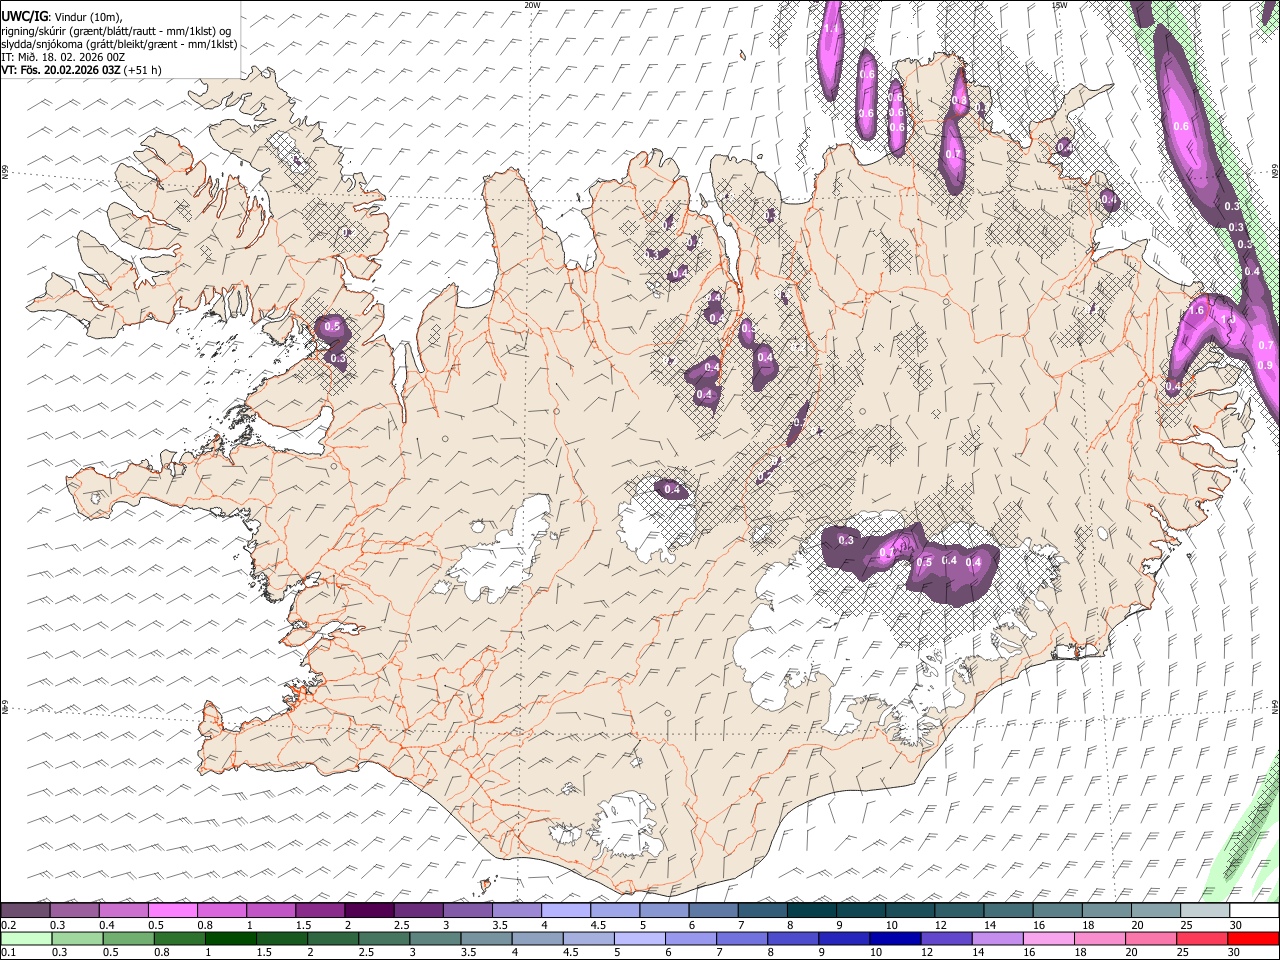Click the '2.5' number under the top legend row

pyautogui.click(x=401, y=925)
